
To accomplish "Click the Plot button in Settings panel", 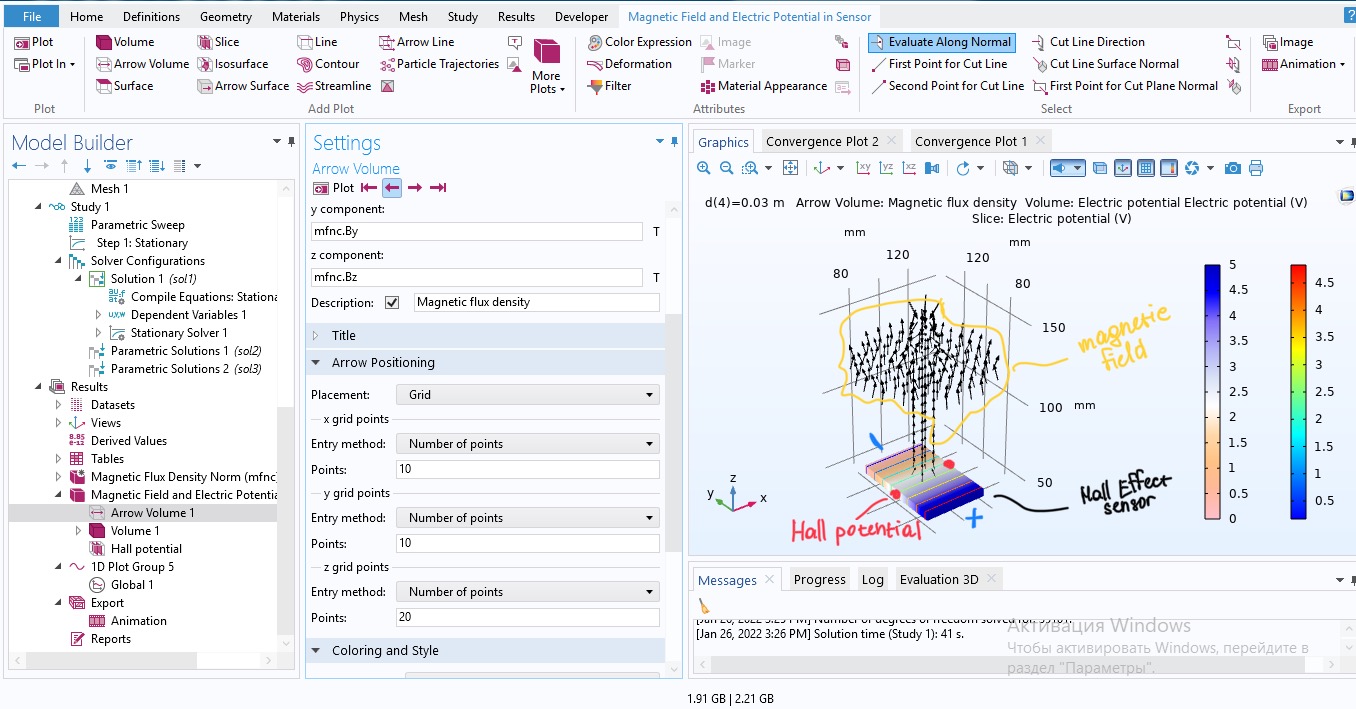I will tap(334, 188).
